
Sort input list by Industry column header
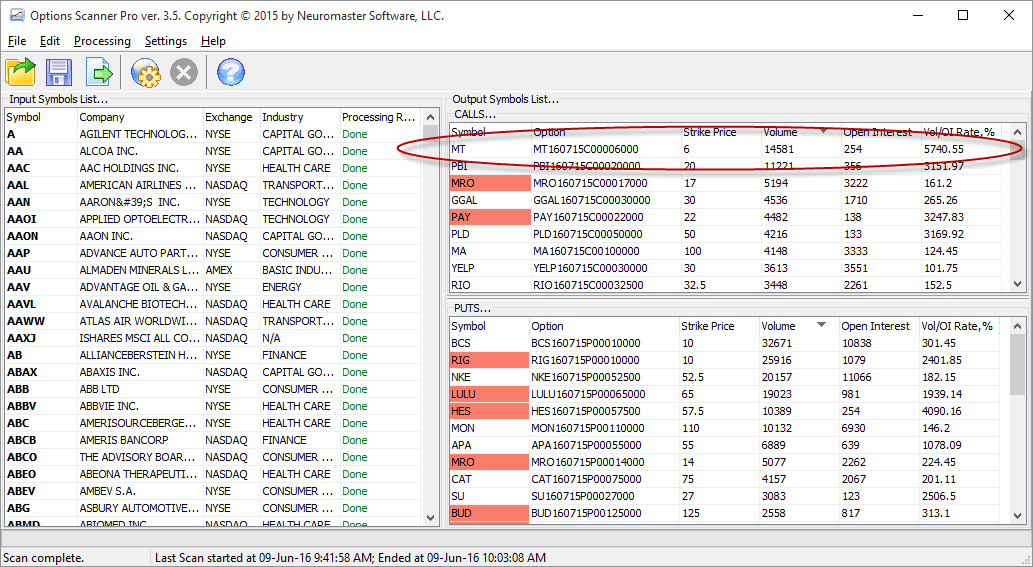point(300,117)
